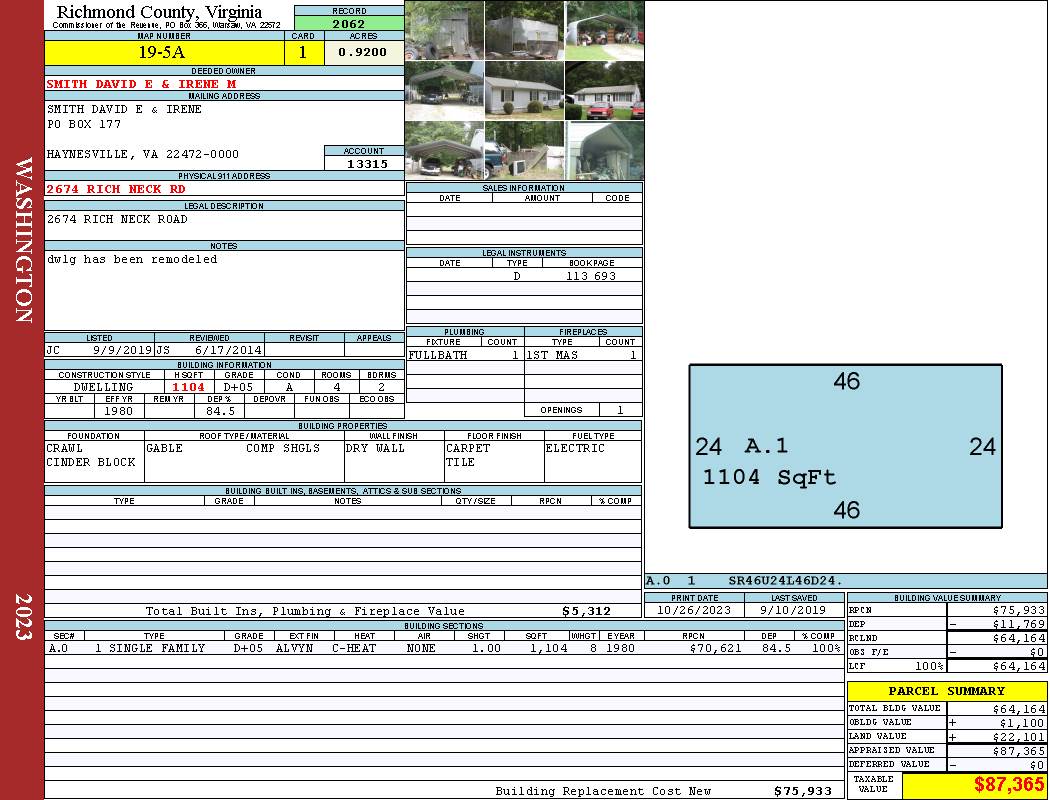Select grade D+05 in Building Information
Image resolution: width=1050 pixels, height=800 pixels.
pyautogui.click(x=238, y=387)
